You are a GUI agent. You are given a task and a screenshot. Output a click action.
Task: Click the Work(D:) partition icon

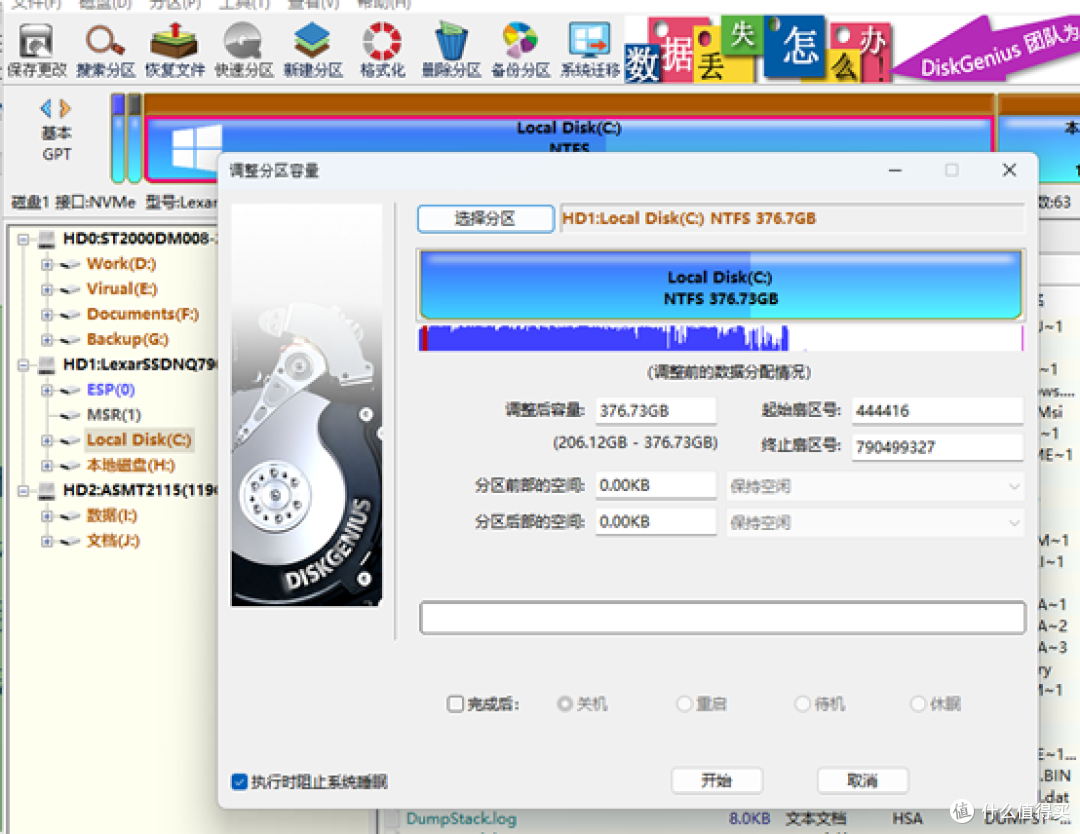tap(70, 264)
